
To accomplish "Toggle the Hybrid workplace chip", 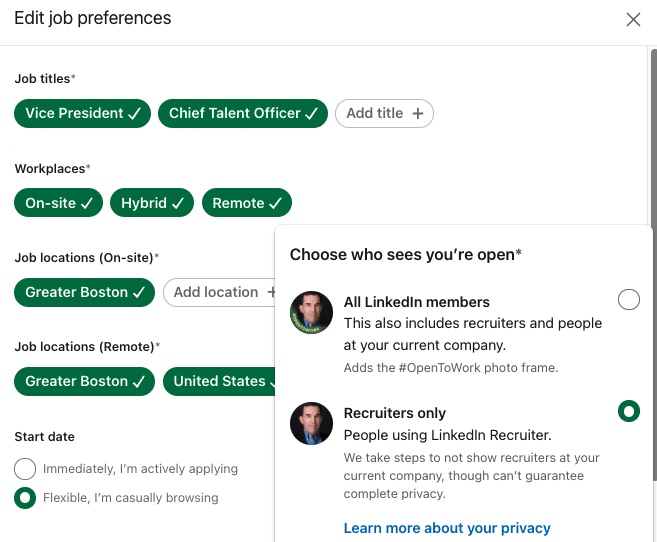I will pyautogui.click(x=152, y=203).
